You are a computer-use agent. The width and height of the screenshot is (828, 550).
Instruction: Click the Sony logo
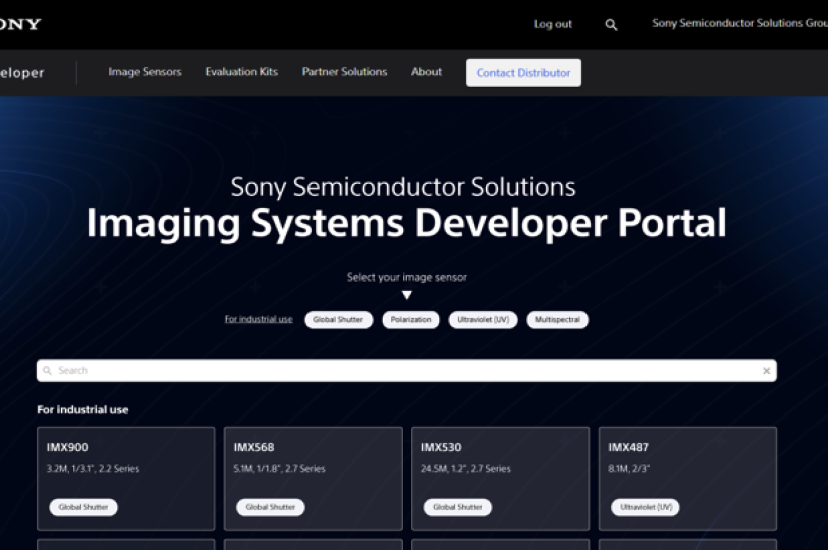coord(20,24)
